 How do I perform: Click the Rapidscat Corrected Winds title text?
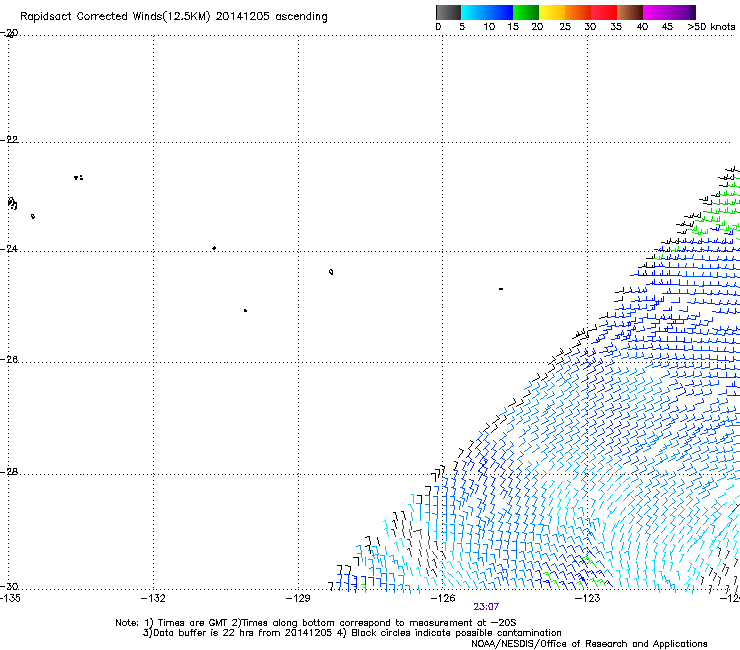tap(174, 17)
